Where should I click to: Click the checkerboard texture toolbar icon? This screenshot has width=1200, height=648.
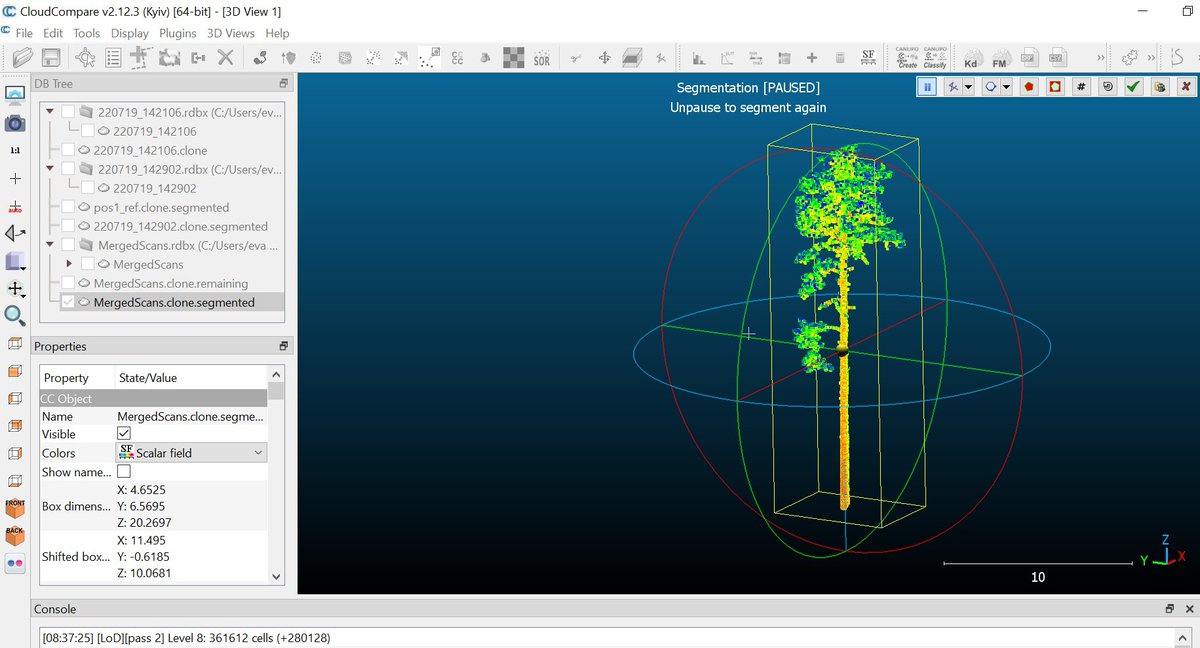click(x=513, y=58)
